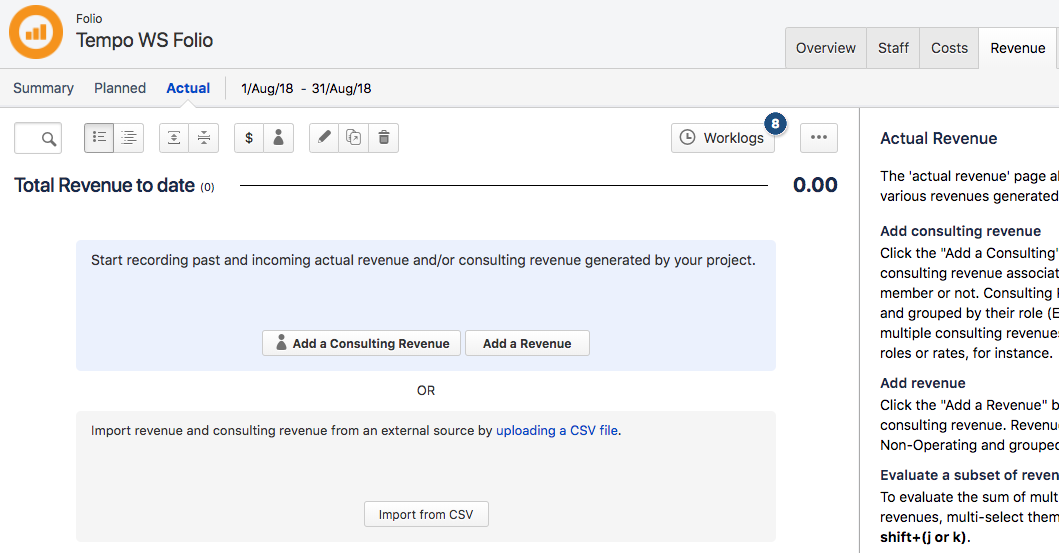The height and width of the screenshot is (553, 1059).
Task: Click the copy revenue icon
Action: click(x=354, y=138)
